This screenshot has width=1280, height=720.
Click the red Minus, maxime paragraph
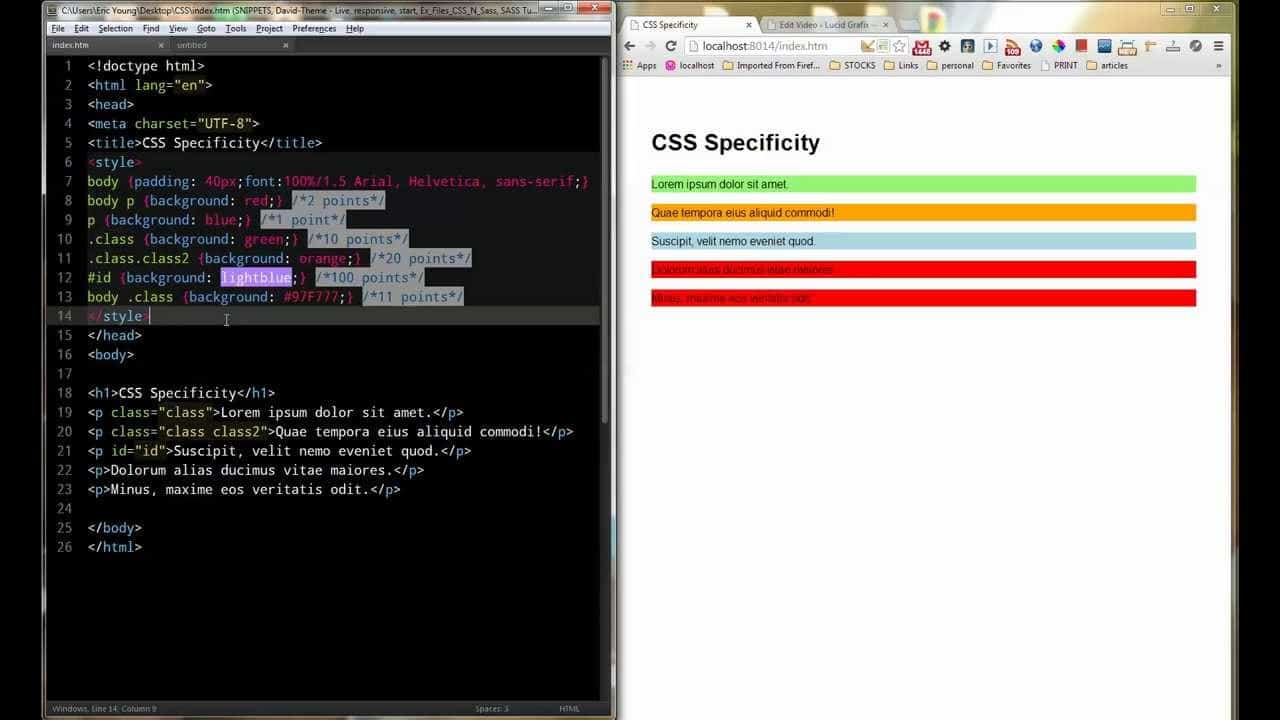click(x=923, y=298)
